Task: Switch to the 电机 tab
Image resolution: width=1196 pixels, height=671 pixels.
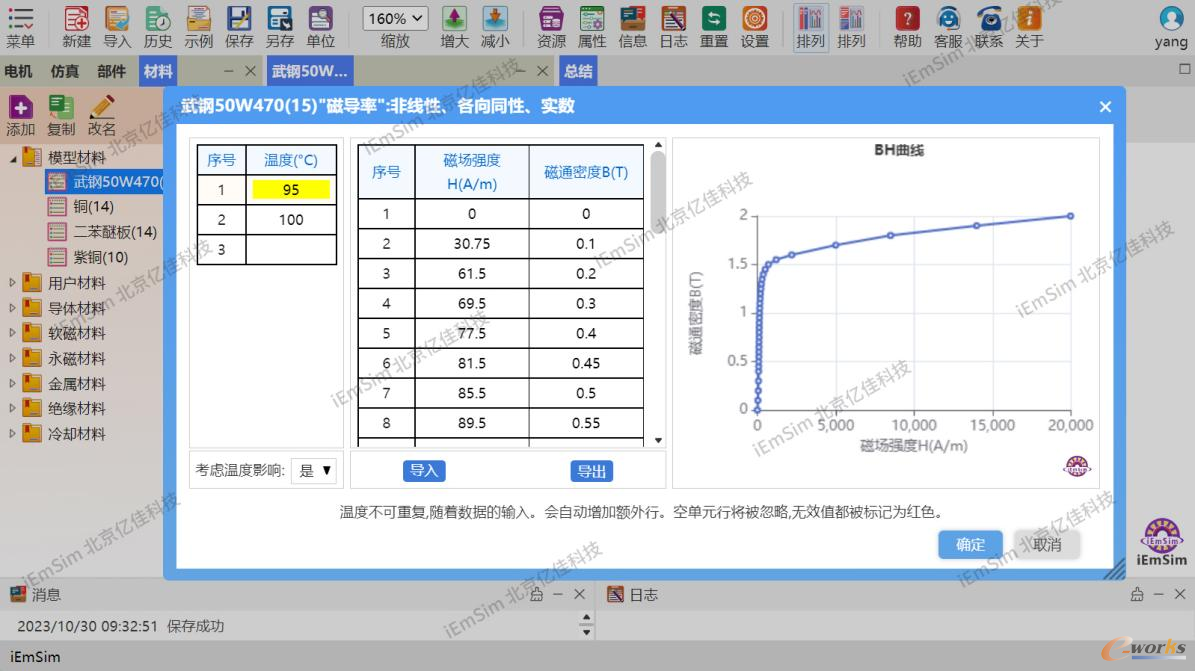Action: 18,72
